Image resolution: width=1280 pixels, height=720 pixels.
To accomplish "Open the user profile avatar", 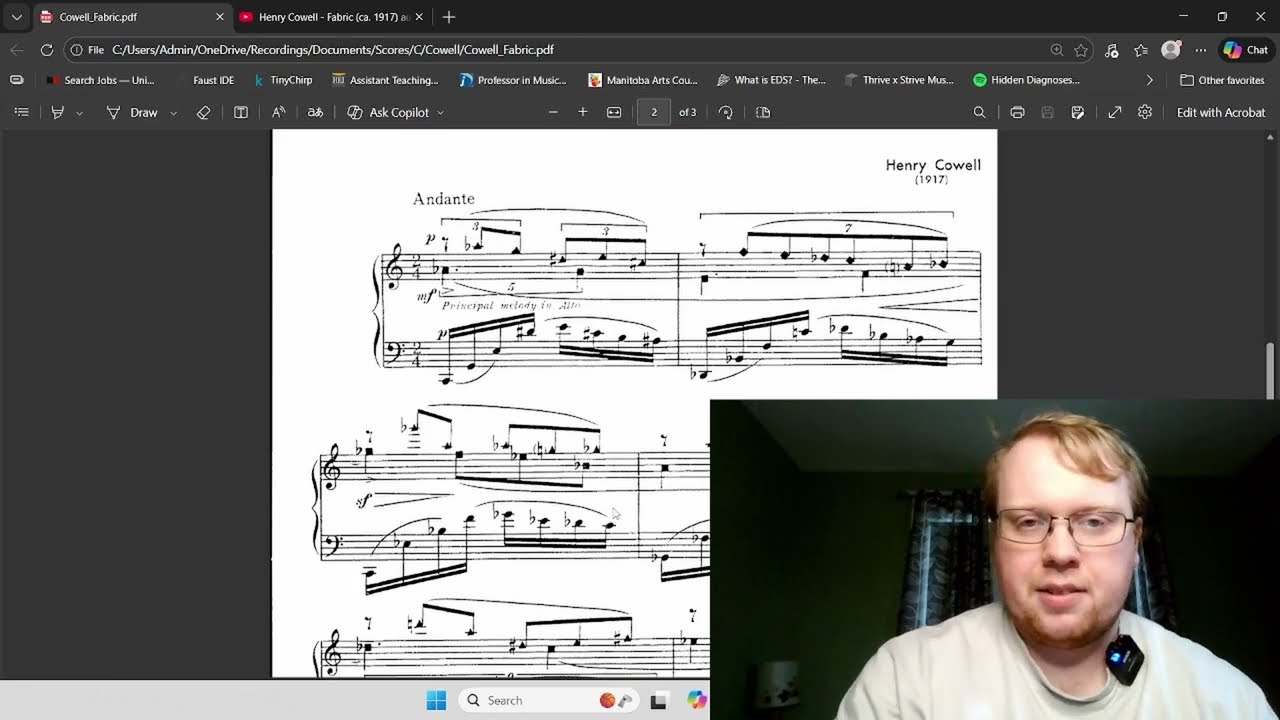I will 1171,50.
